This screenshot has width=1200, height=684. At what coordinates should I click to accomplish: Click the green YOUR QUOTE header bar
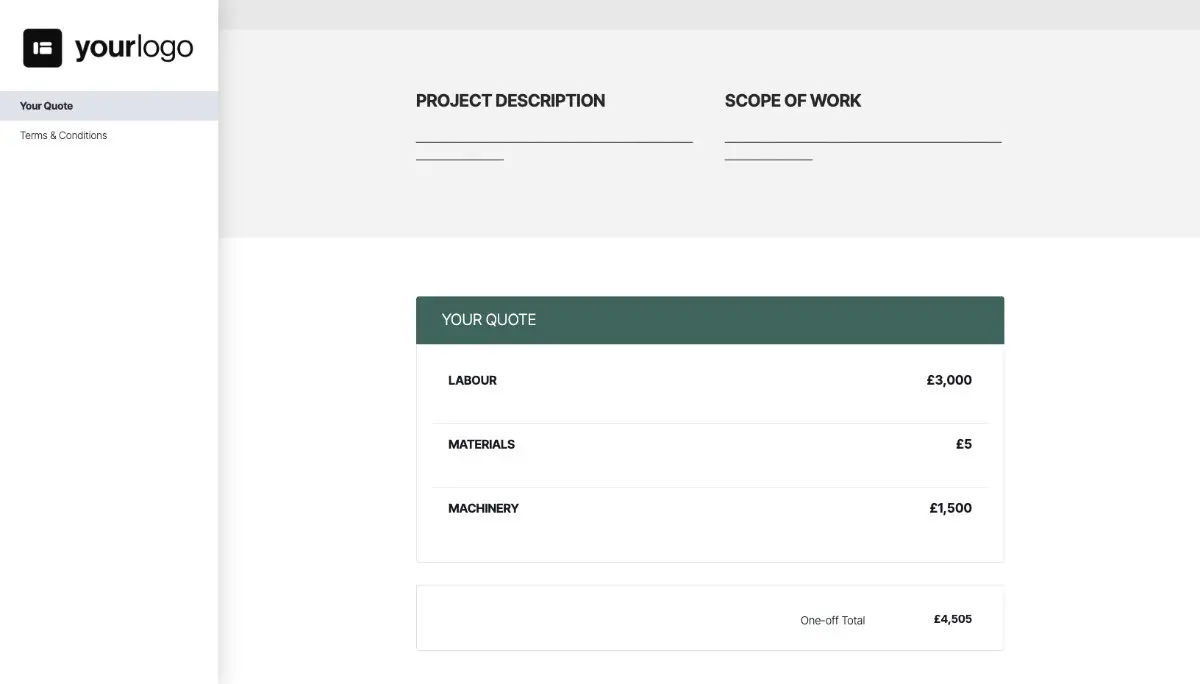710,320
